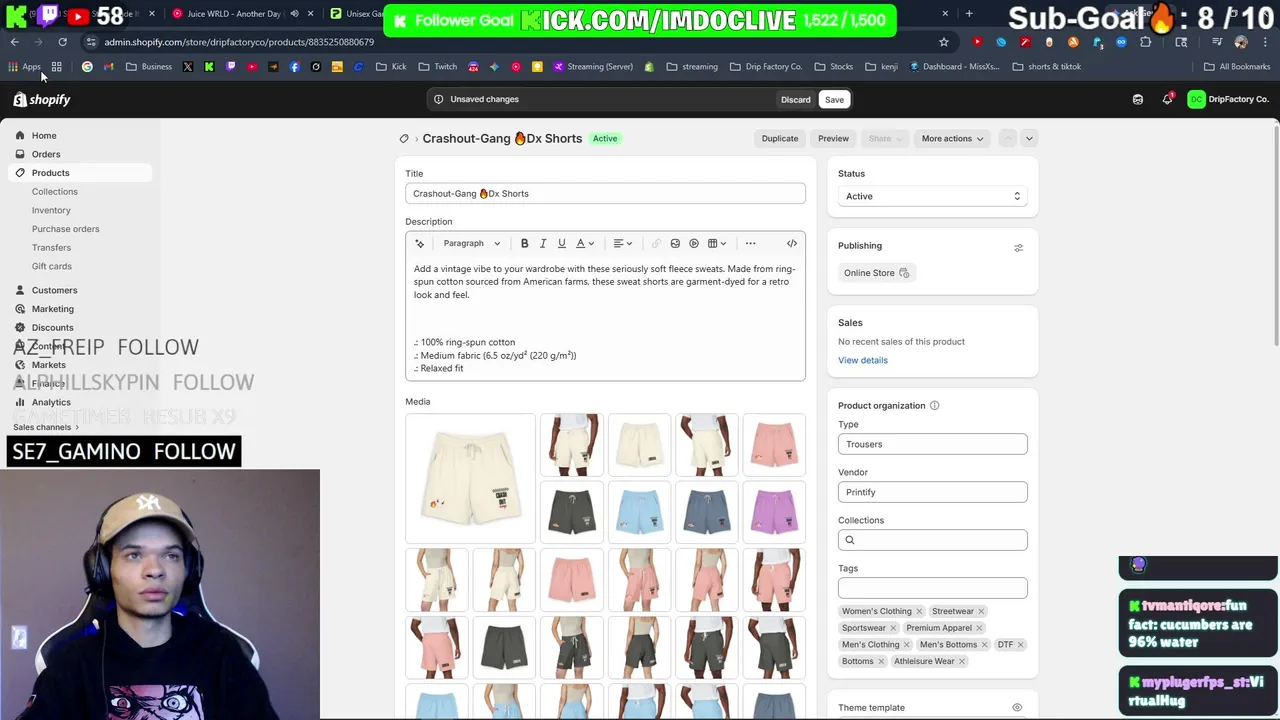Open Customers in the sidebar
This screenshot has height=720, width=1280.
pyautogui.click(x=54, y=290)
